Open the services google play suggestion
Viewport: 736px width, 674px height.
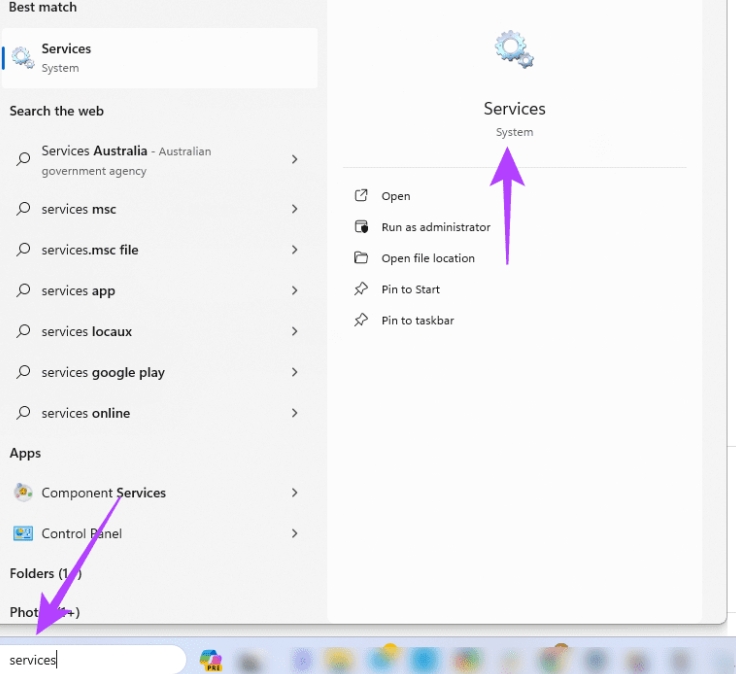pos(103,372)
